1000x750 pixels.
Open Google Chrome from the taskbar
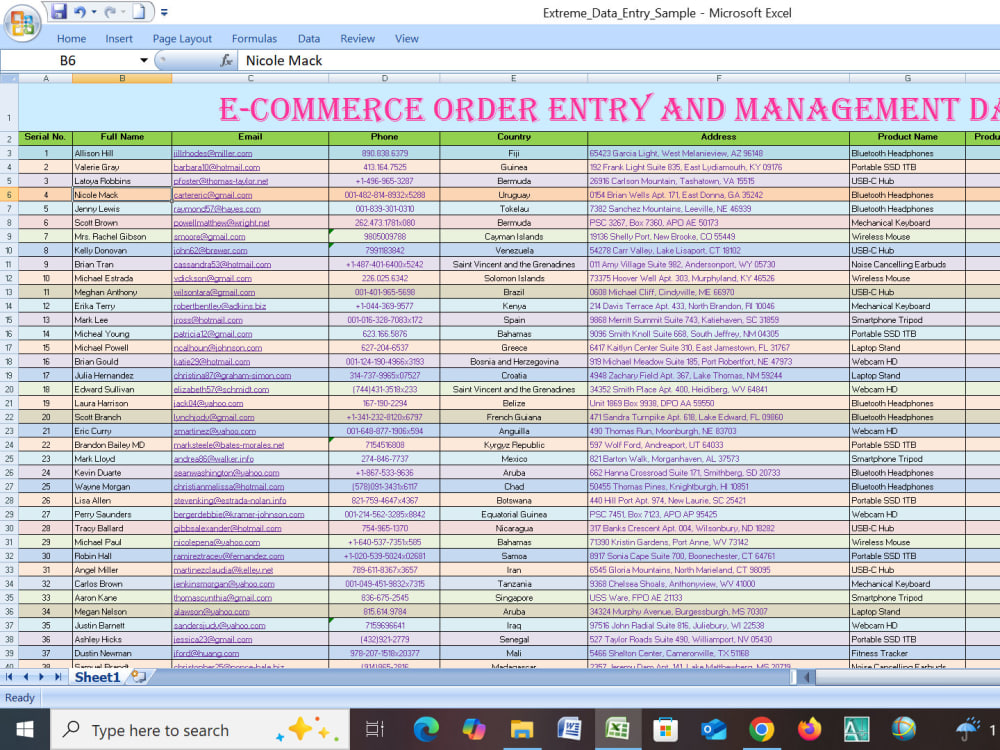coord(761,730)
